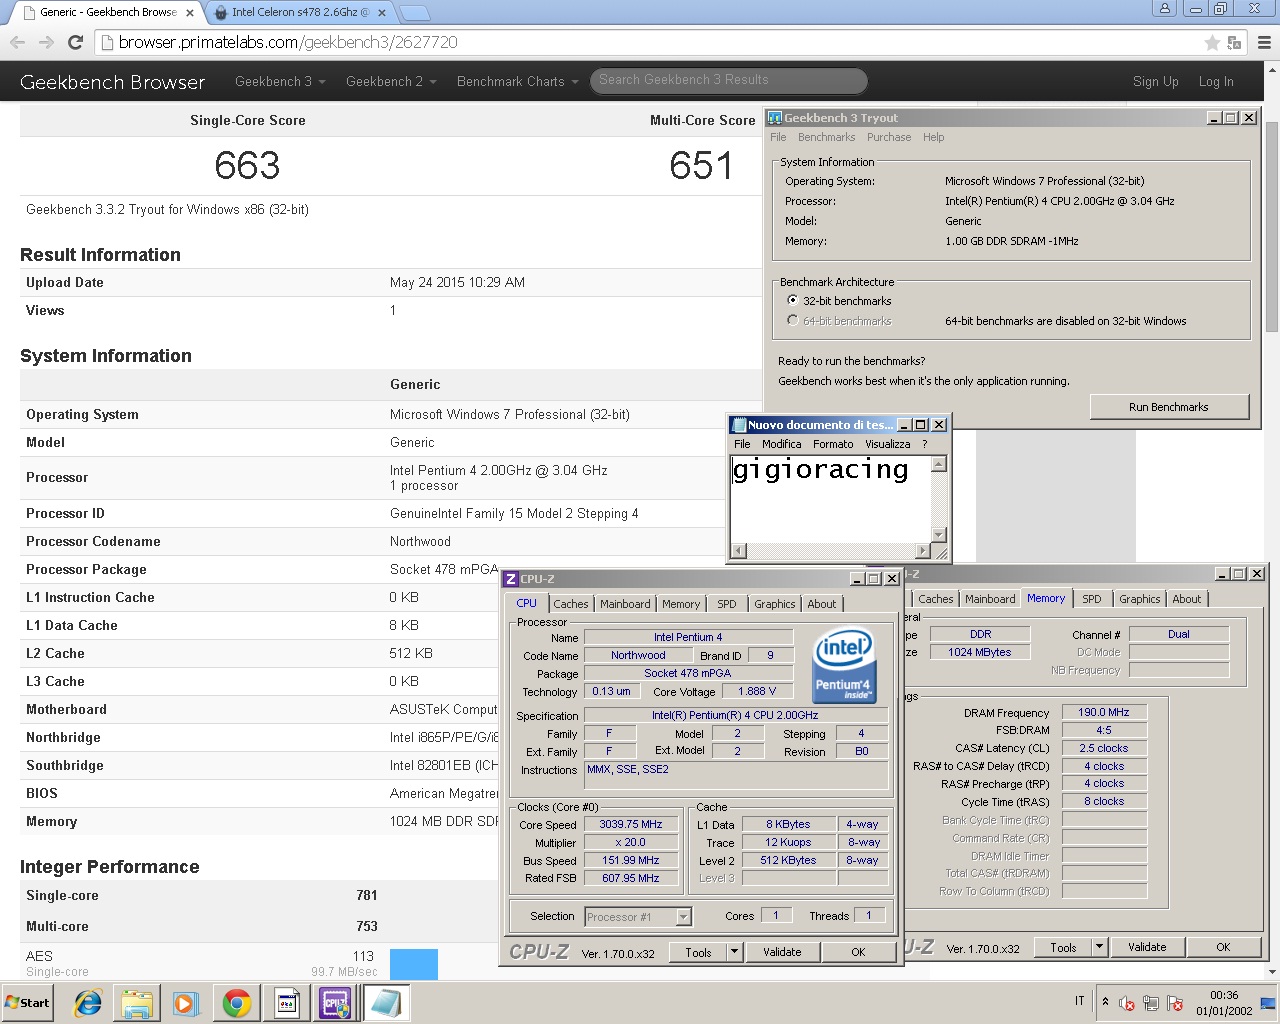The height and width of the screenshot is (1024, 1280).
Task: Open Windows Explorer folder on taskbar
Action: [137, 1003]
